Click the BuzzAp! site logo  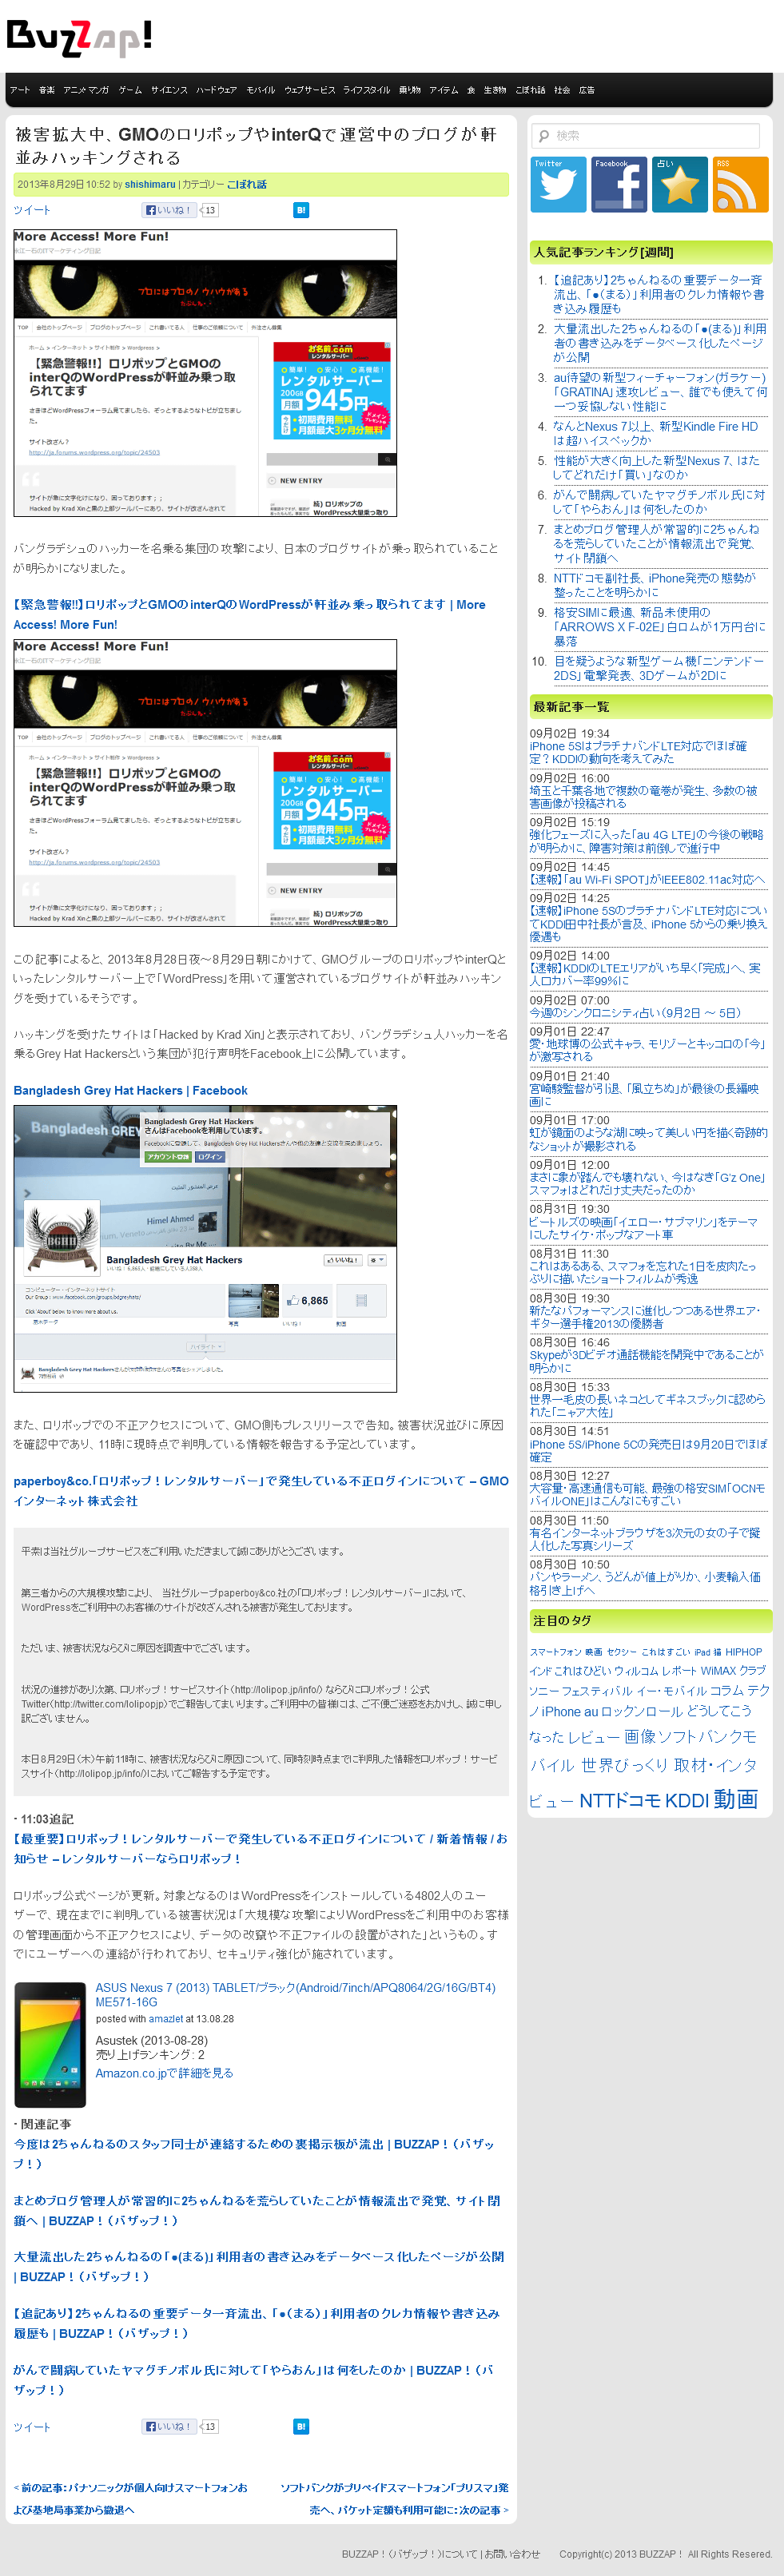coord(79,37)
